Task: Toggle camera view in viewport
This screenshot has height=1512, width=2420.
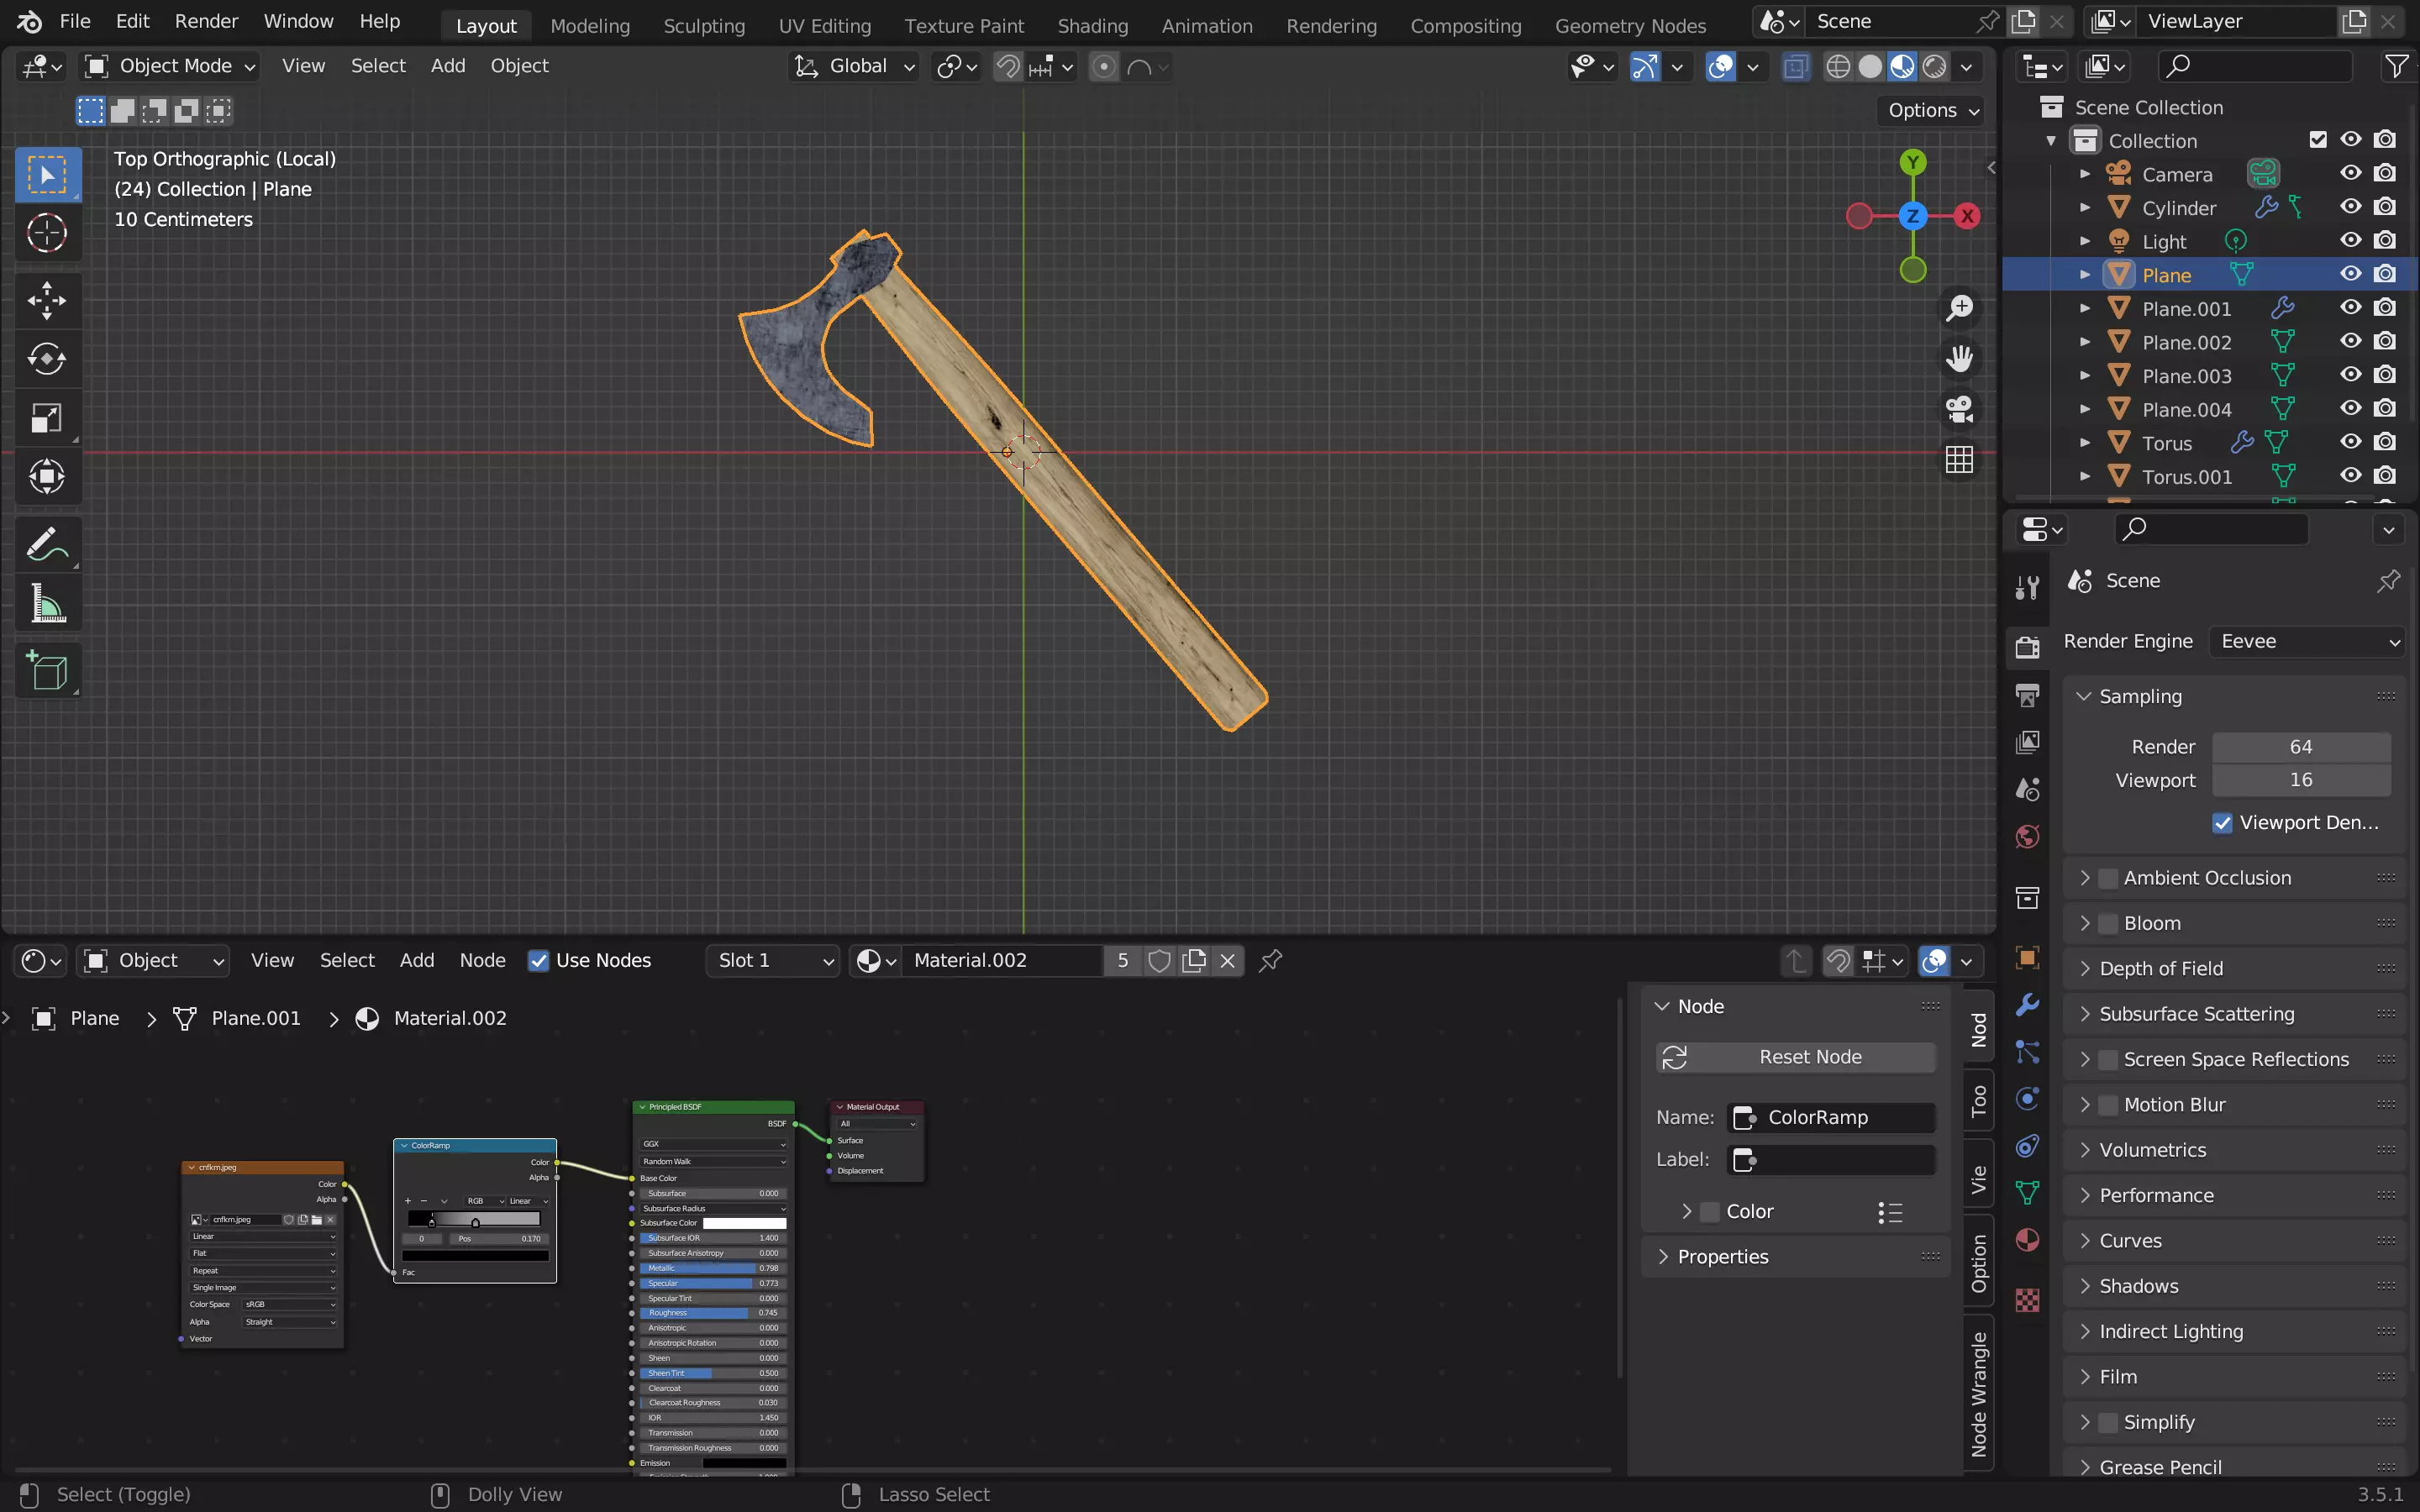Action: pos(1959,409)
